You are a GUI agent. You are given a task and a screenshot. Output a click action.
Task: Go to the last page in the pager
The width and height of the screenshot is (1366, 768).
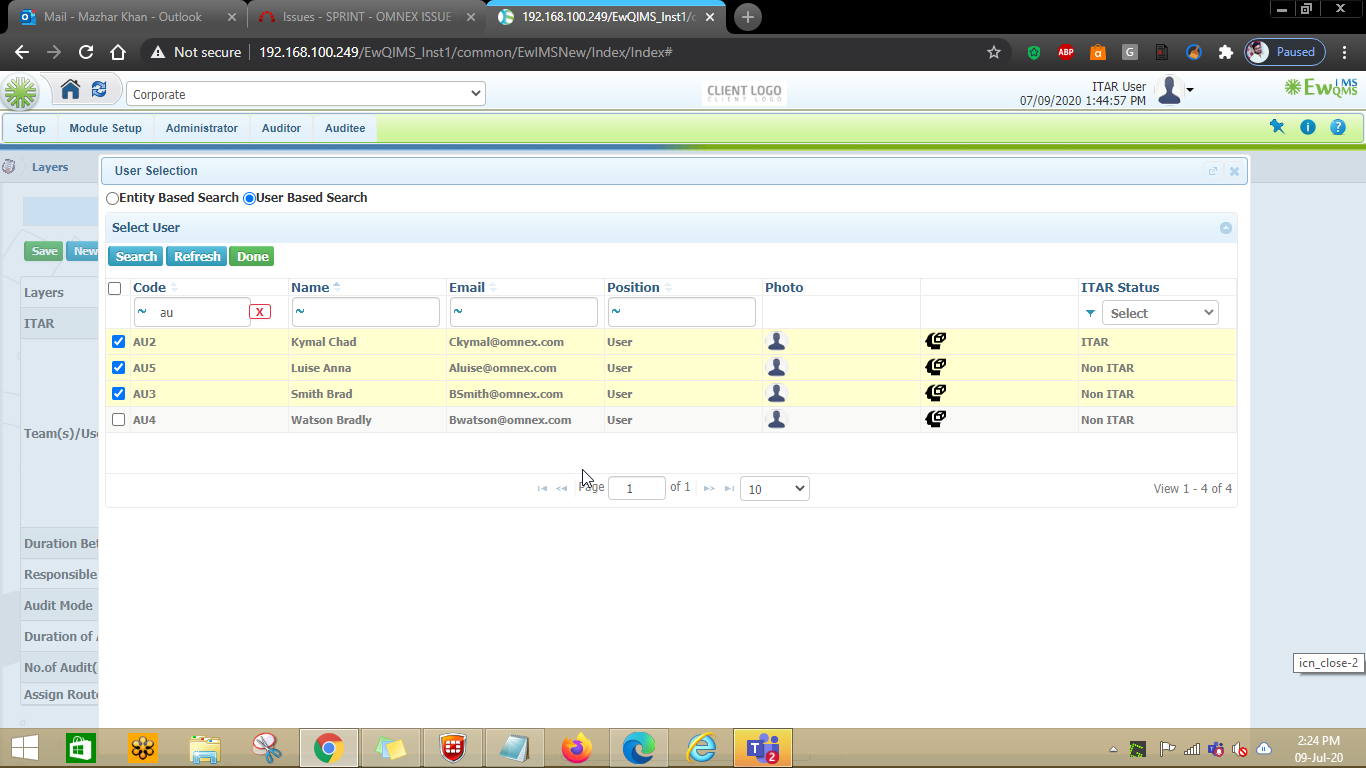pos(729,488)
